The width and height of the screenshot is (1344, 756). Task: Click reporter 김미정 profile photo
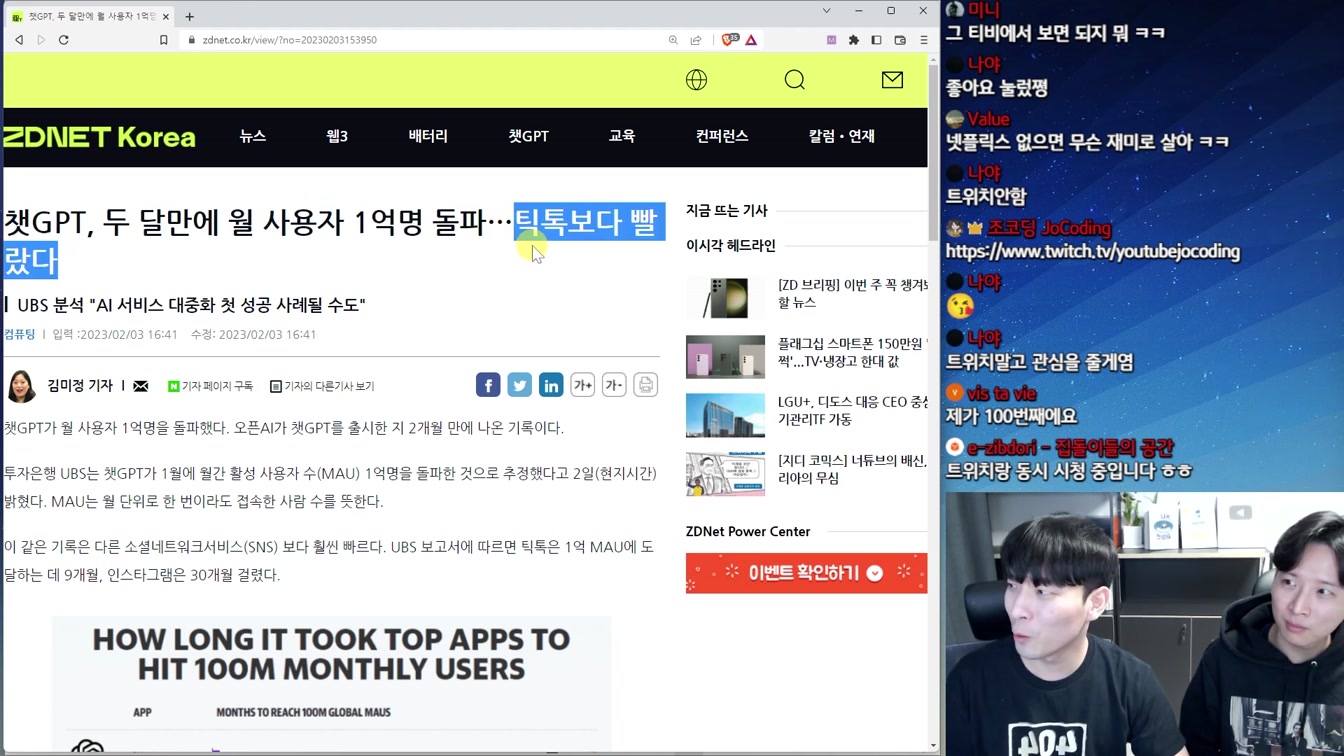click(22, 386)
